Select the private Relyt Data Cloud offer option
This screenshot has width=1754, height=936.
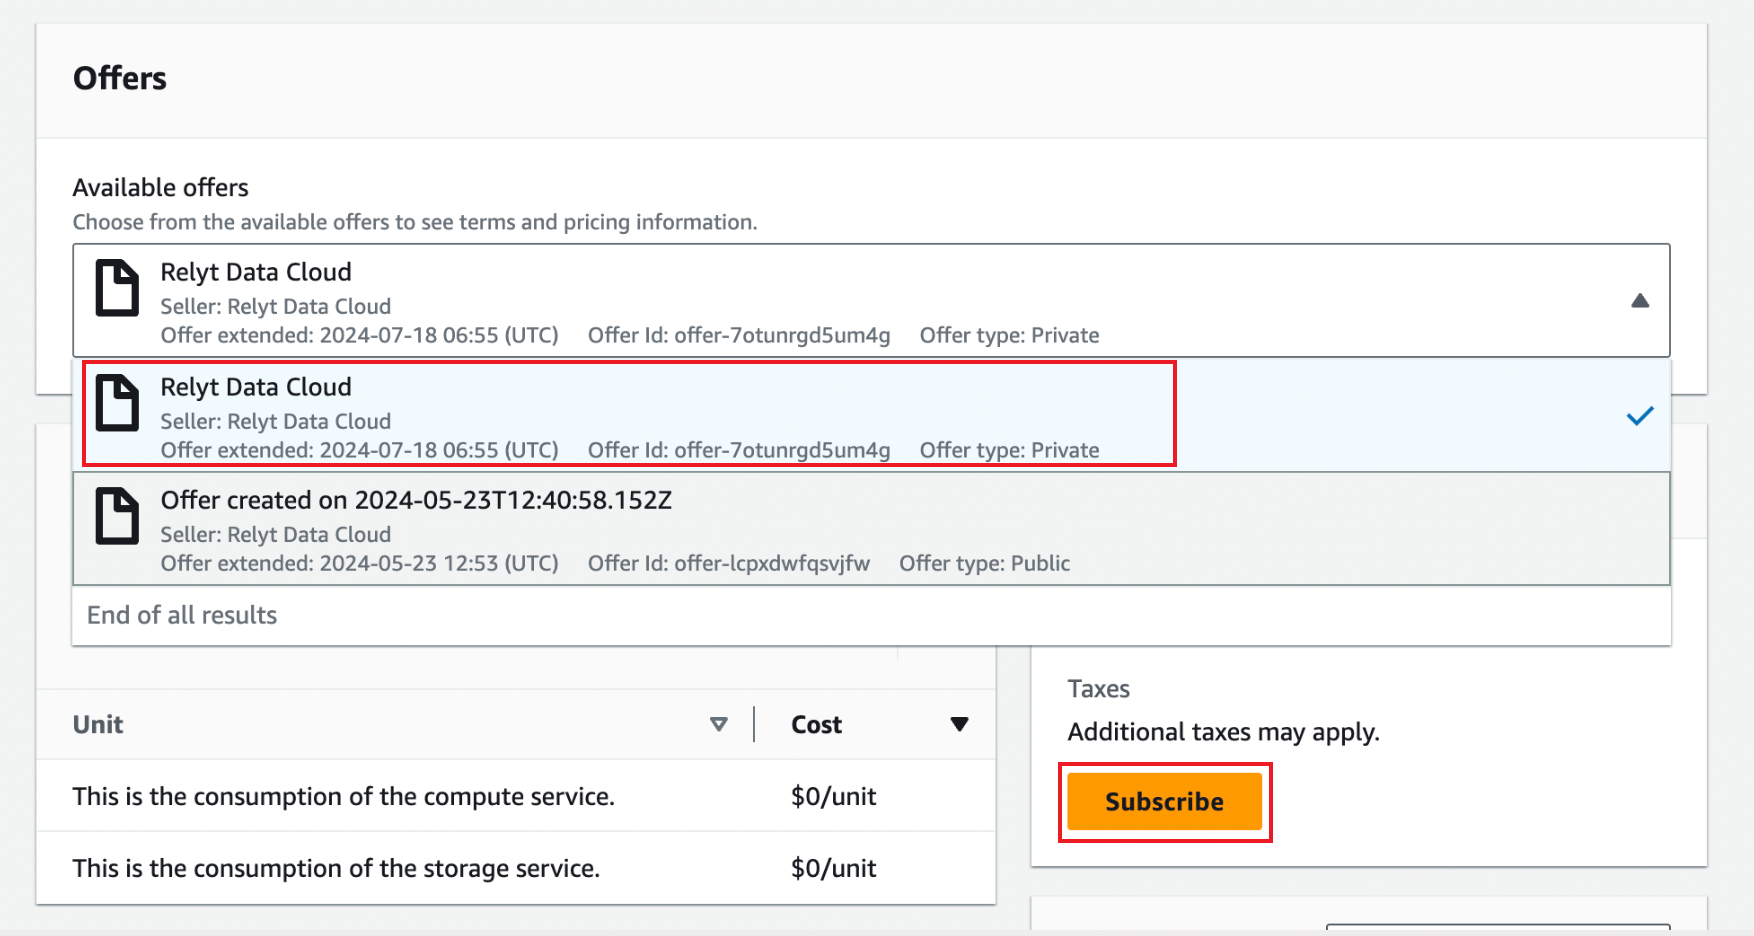(x=871, y=416)
